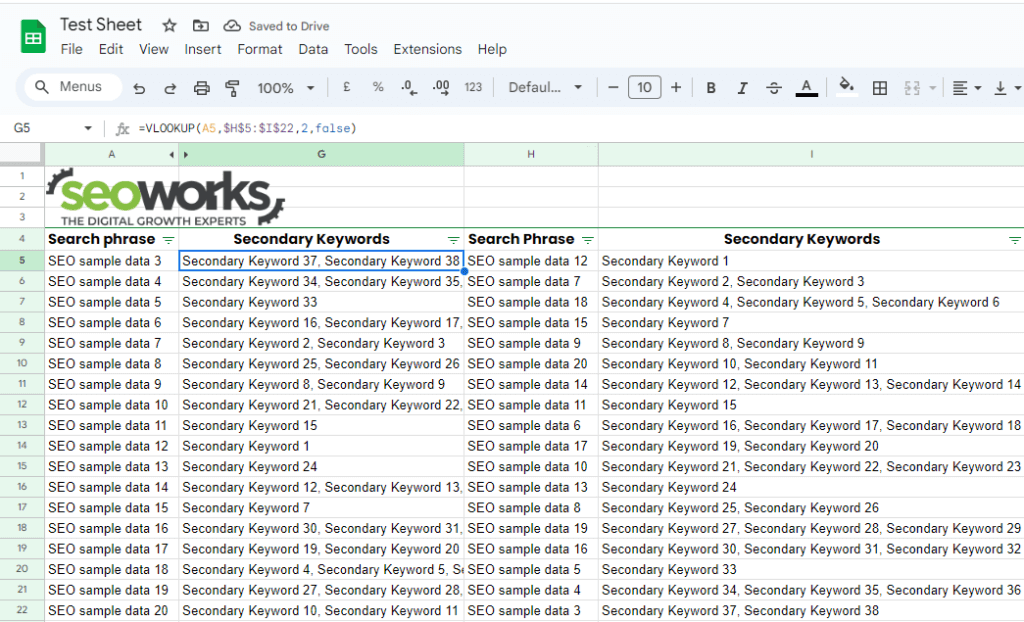Open the Search Phrase column H filter
Screen dimensions: 1024x622
pyautogui.click(x=588, y=240)
